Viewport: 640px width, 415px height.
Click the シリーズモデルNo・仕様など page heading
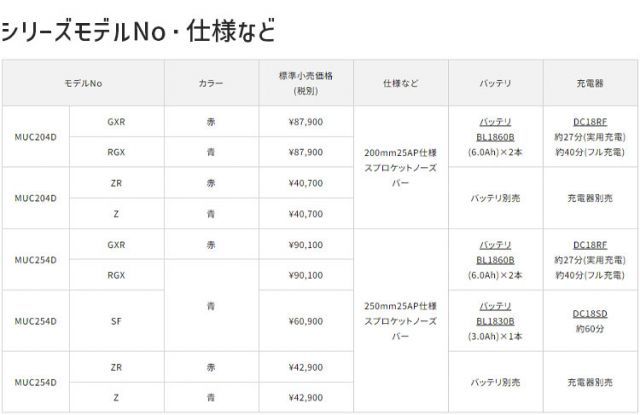tap(137, 30)
